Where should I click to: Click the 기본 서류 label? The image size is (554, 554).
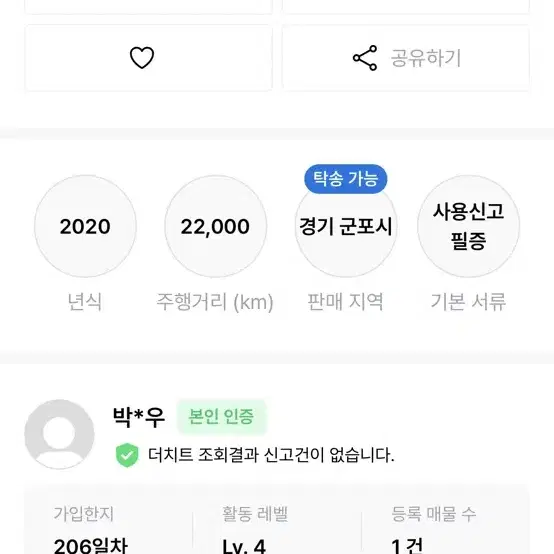468,302
